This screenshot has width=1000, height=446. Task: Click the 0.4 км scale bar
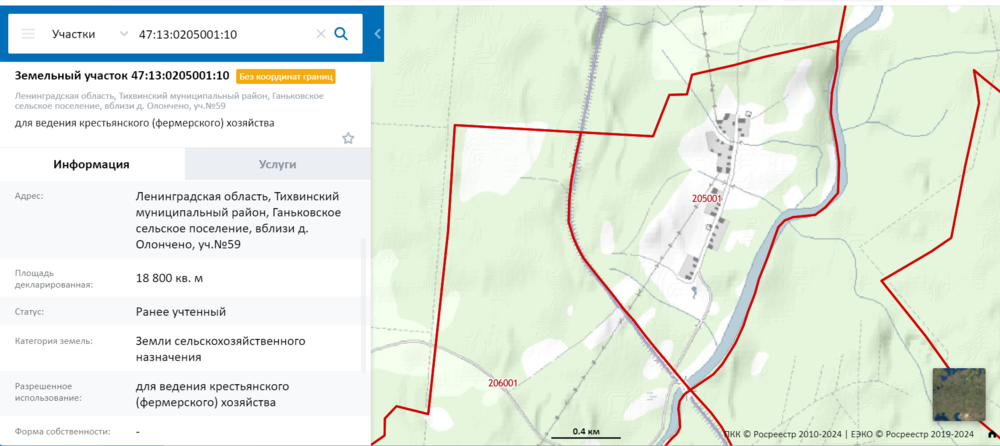[x=586, y=432]
